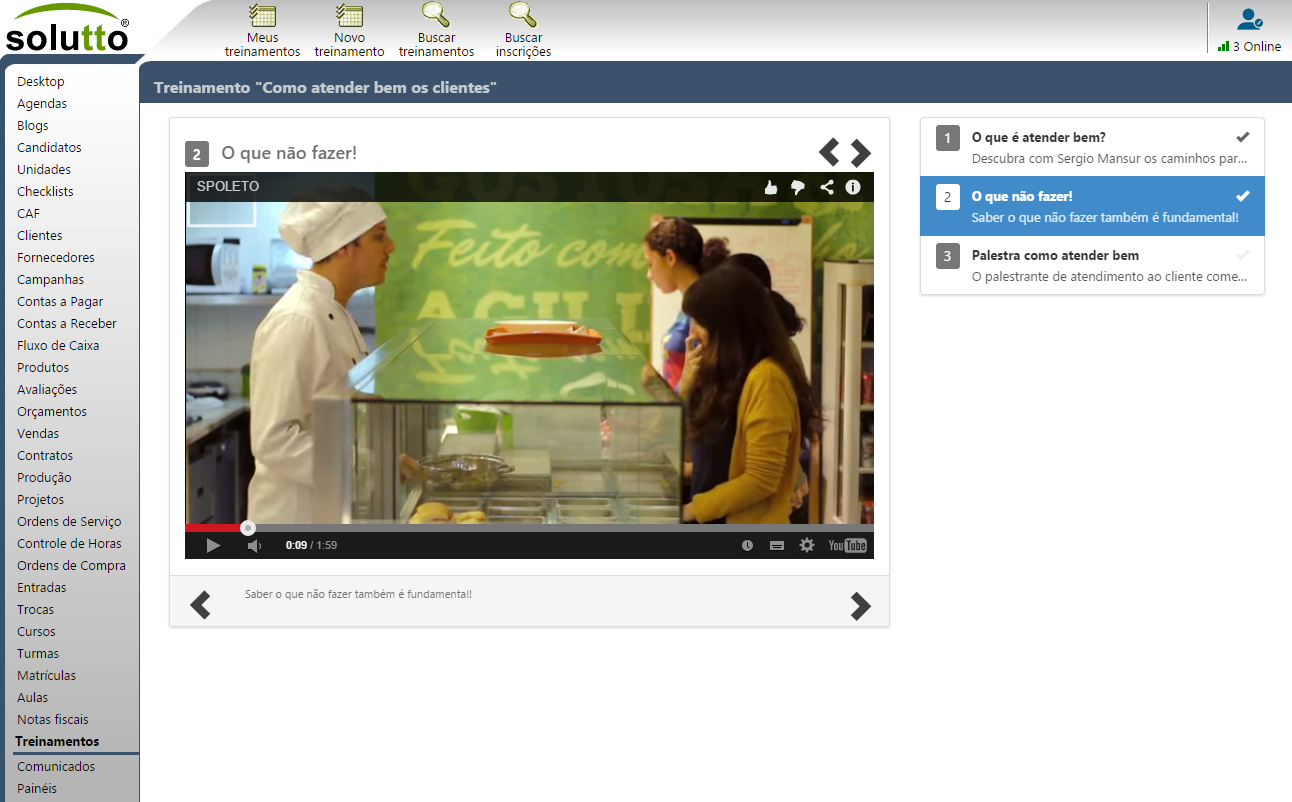Viewport: 1292px width, 802px height.
Task: Open Ordens de Compra in sidebar
Action: [71, 566]
